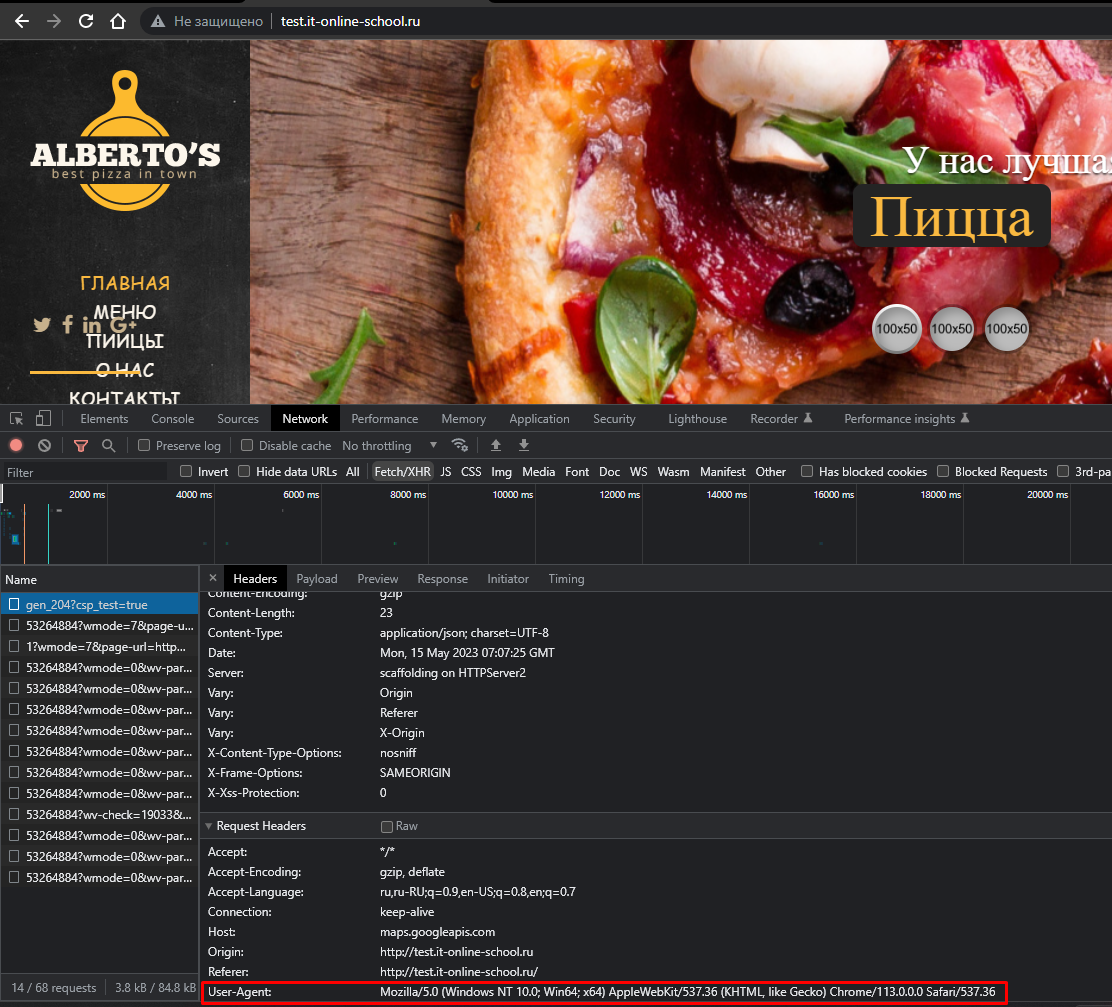Open the No throttling dropdown
Viewport: 1112px width, 1007px height.
point(389,446)
